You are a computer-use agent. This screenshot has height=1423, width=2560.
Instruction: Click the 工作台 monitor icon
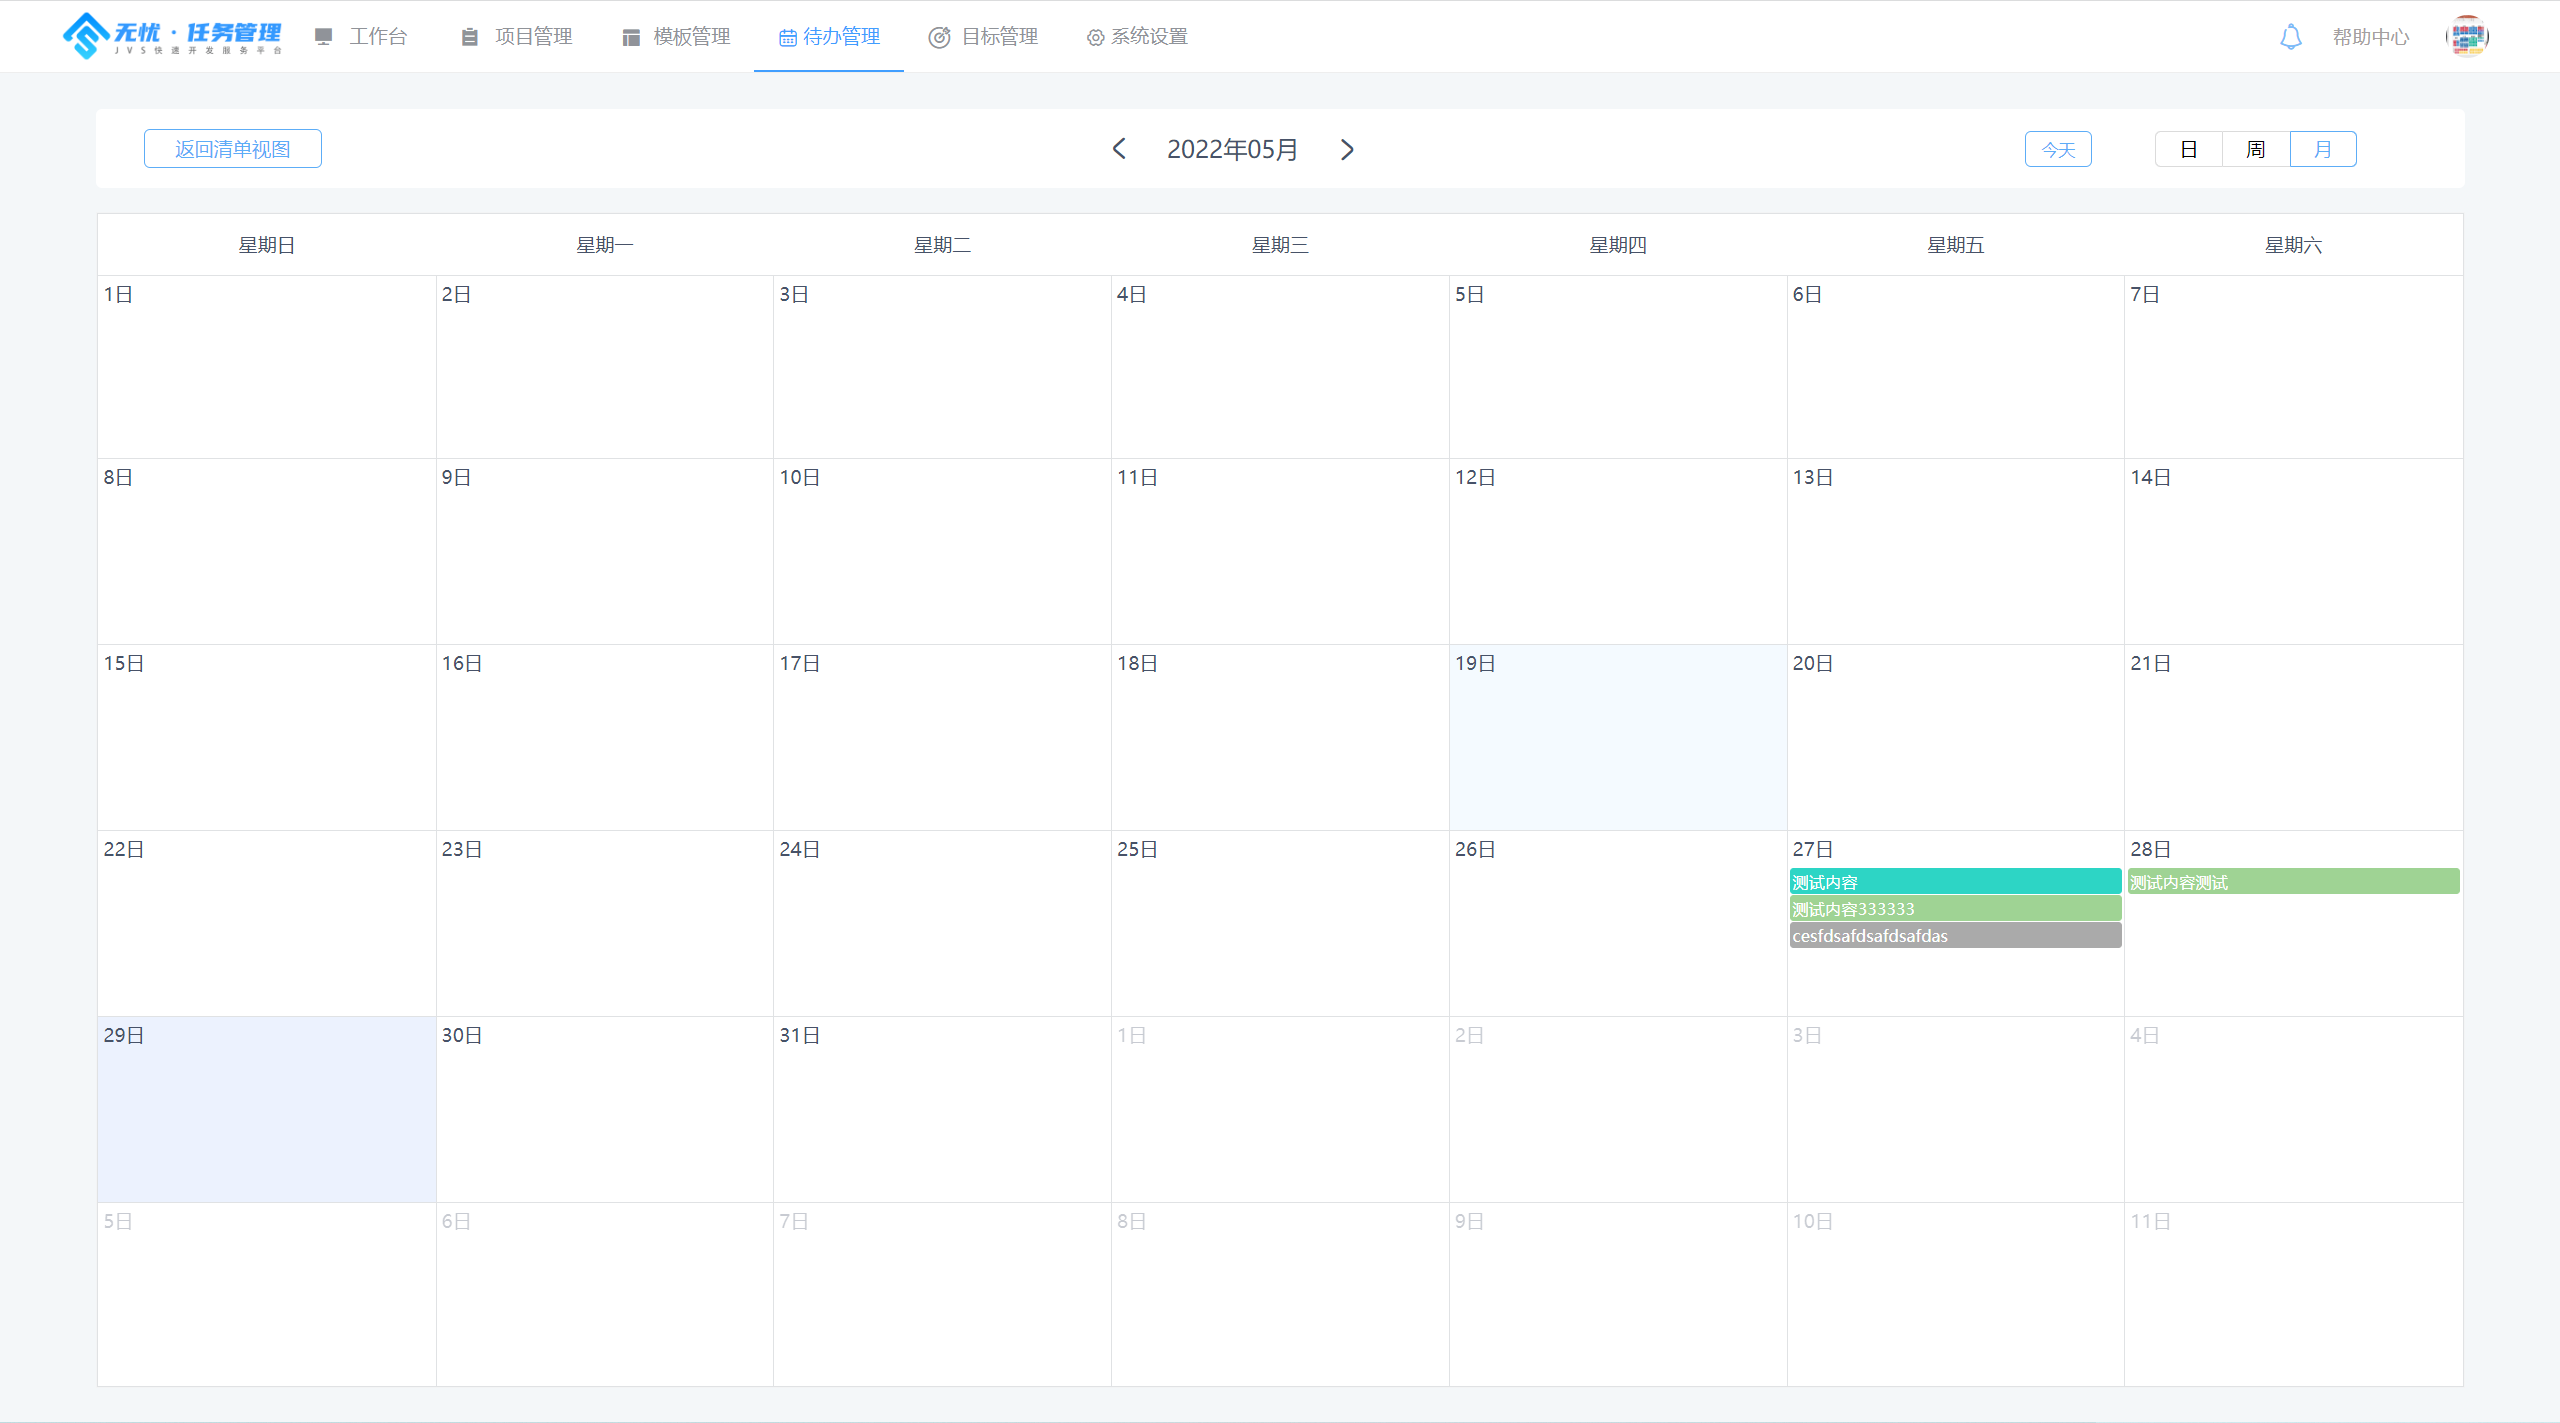[x=323, y=37]
